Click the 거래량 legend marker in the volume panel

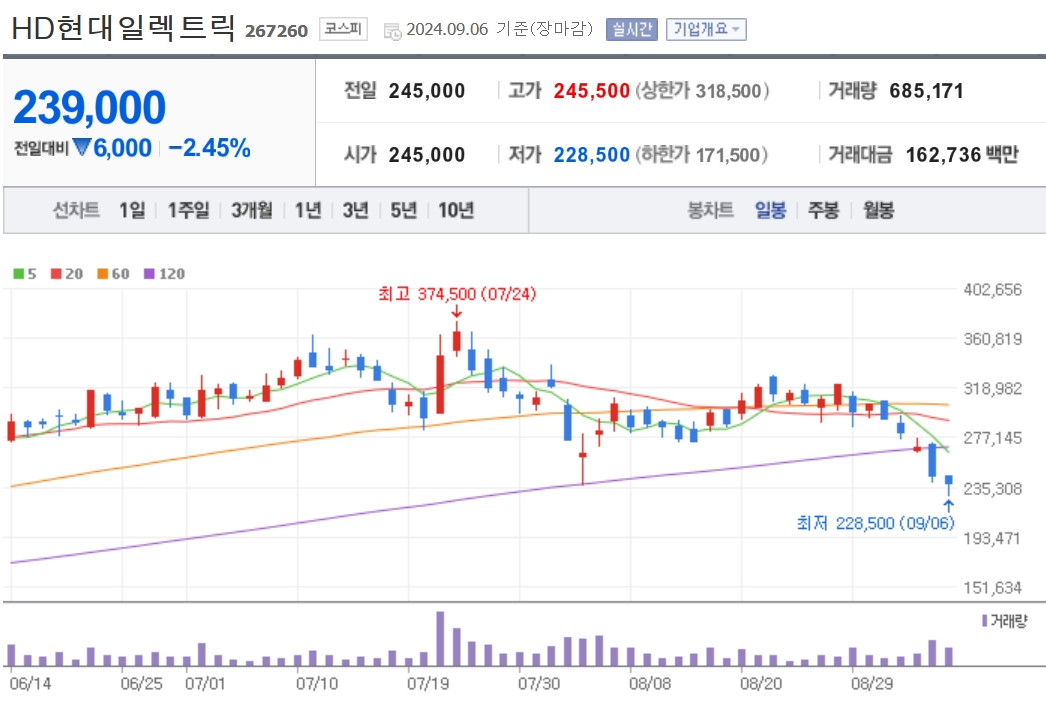click(x=985, y=621)
